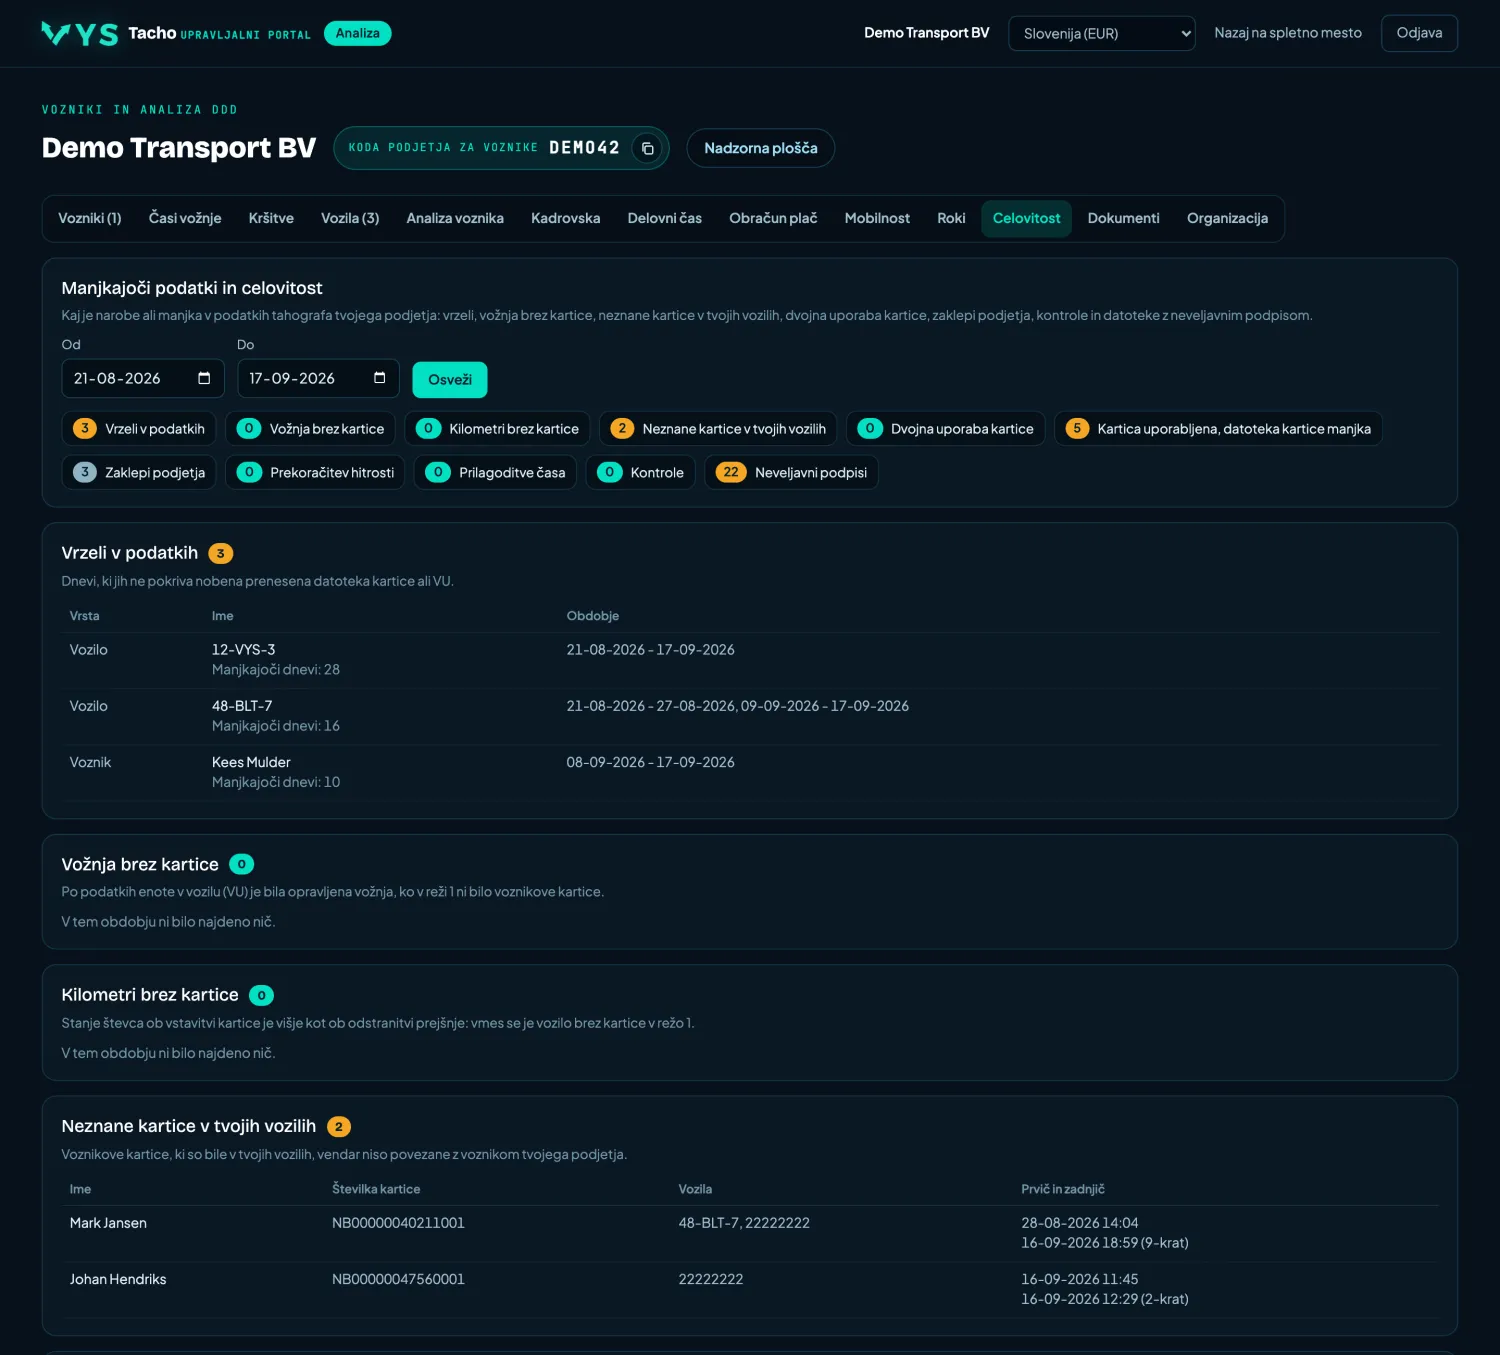This screenshot has width=1500, height=1355.
Task: Follow the Nazaj na spletno mesto link
Action: click(1287, 33)
